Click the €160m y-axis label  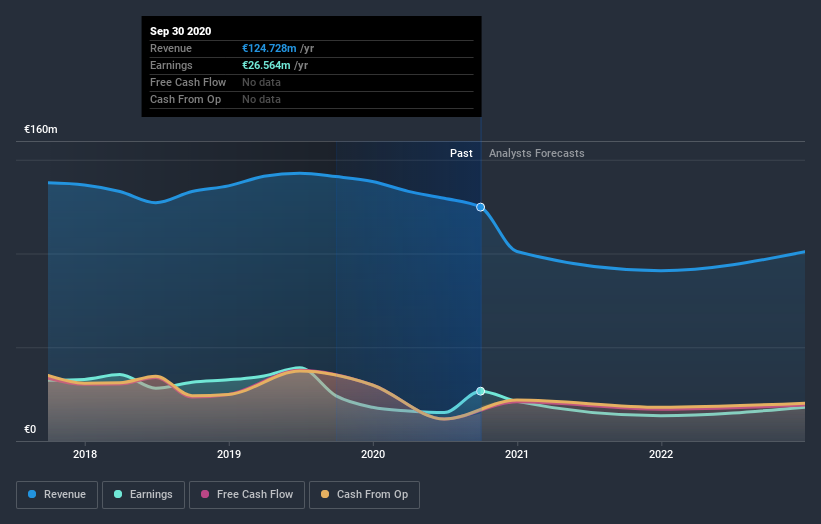click(41, 129)
